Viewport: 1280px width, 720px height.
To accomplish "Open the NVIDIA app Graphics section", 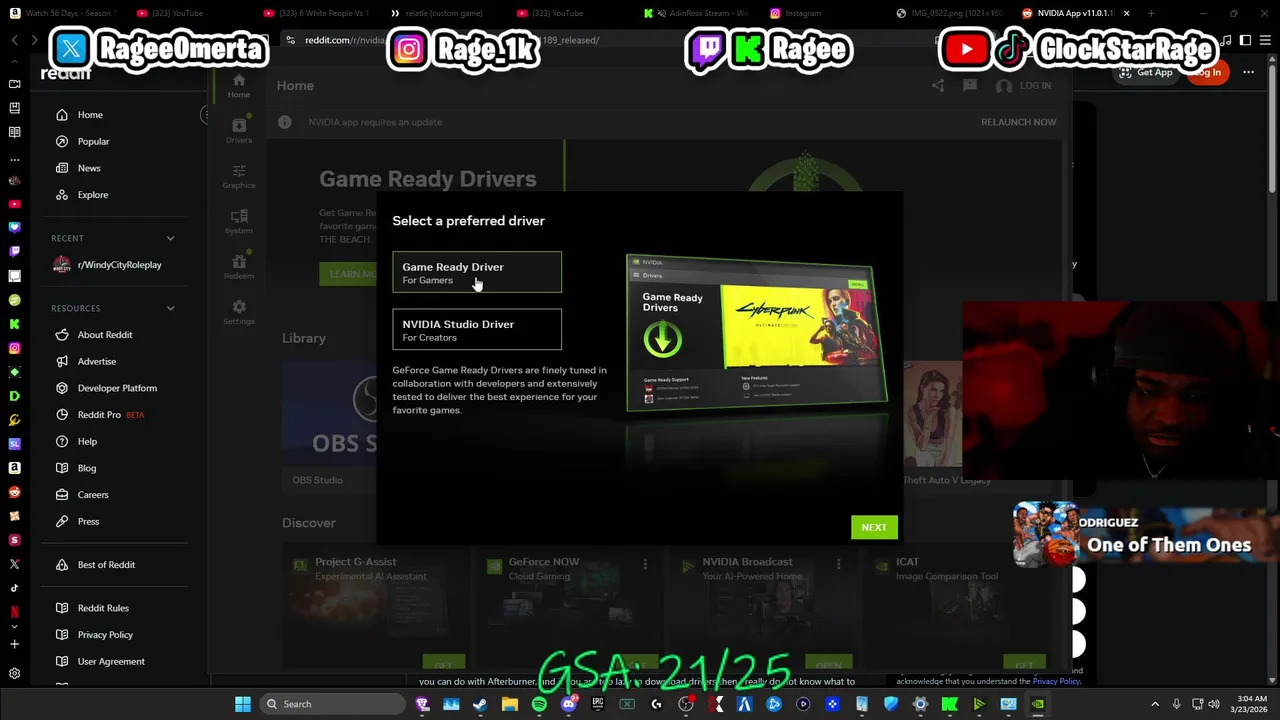I will (238, 176).
